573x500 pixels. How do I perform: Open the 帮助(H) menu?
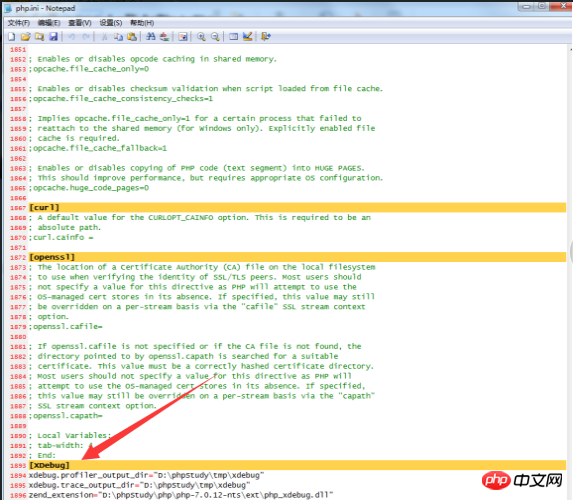click(142, 23)
